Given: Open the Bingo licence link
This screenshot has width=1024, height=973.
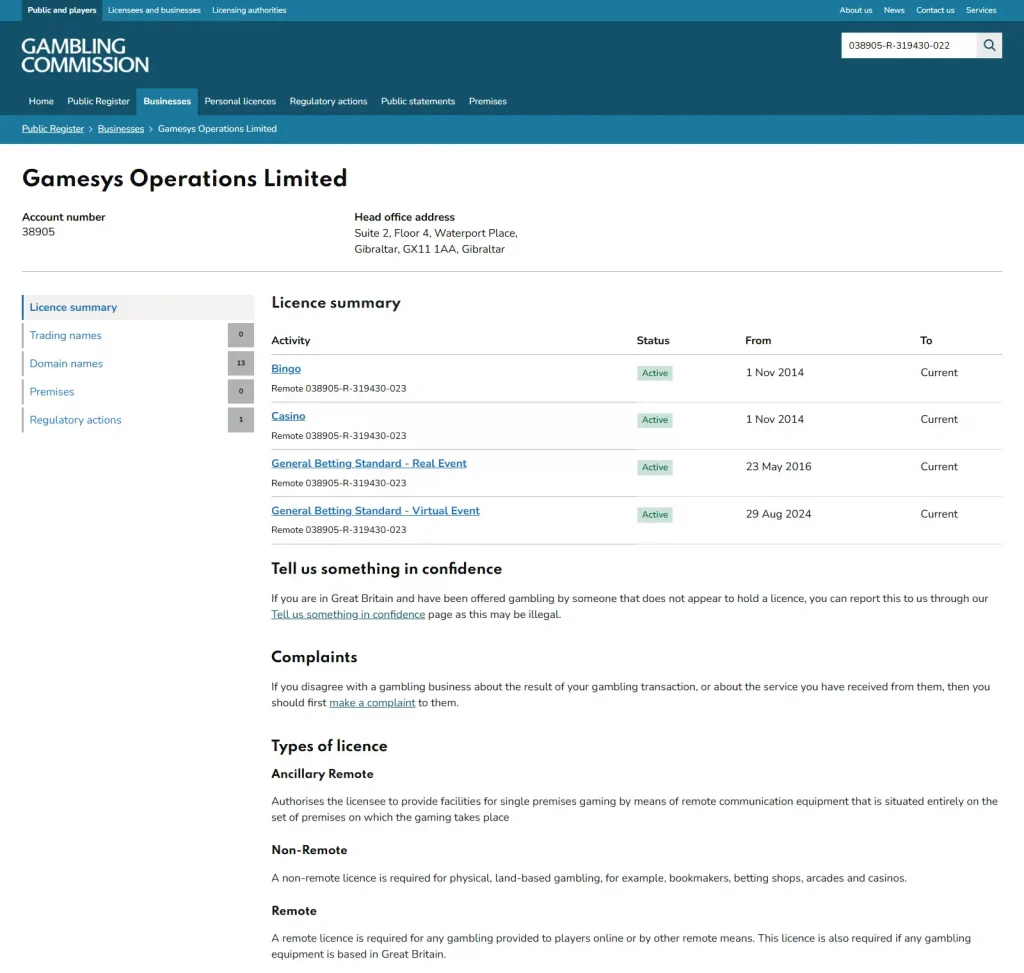Looking at the screenshot, I should pyautogui.click(x=286, y=368).
